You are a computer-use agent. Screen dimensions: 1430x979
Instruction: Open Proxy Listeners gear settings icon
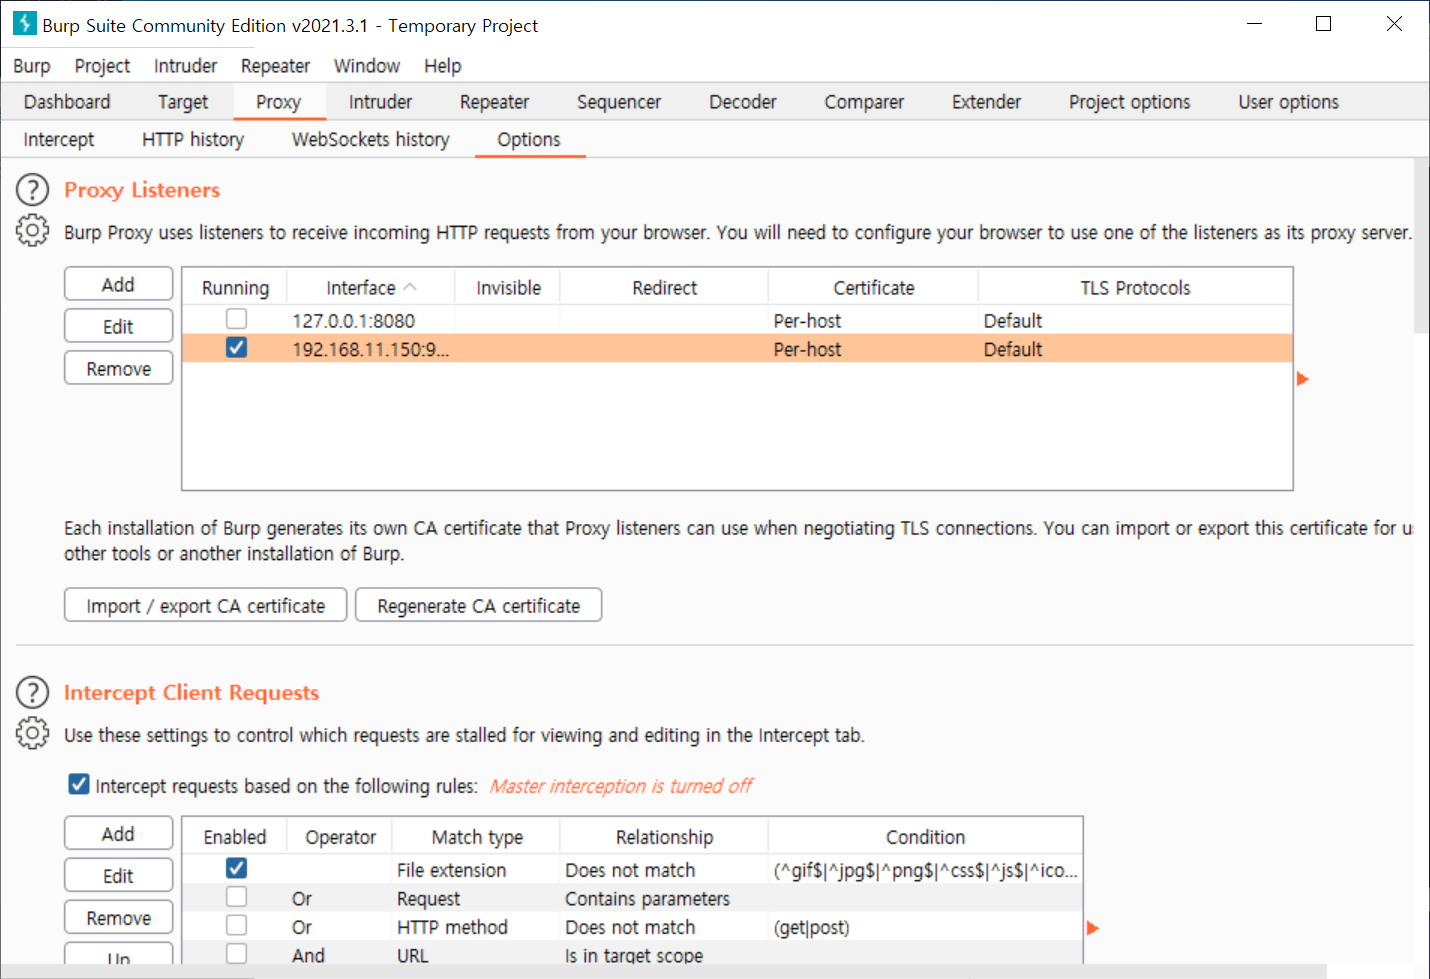click(x=32, y=231)
